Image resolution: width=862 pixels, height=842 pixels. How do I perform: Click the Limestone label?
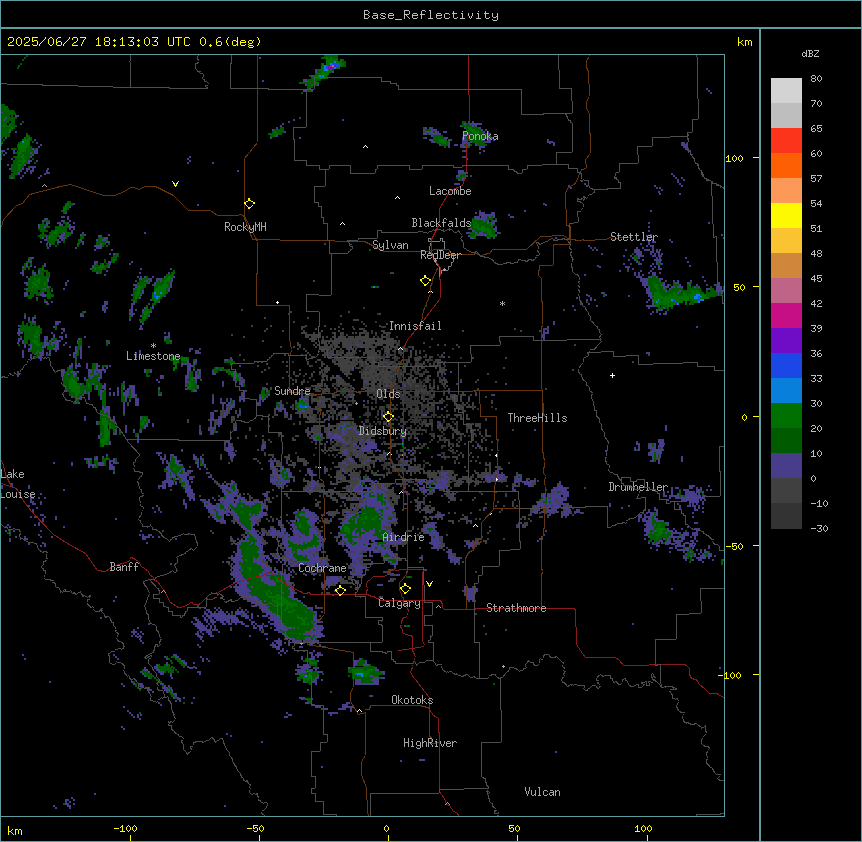point(153,356)
